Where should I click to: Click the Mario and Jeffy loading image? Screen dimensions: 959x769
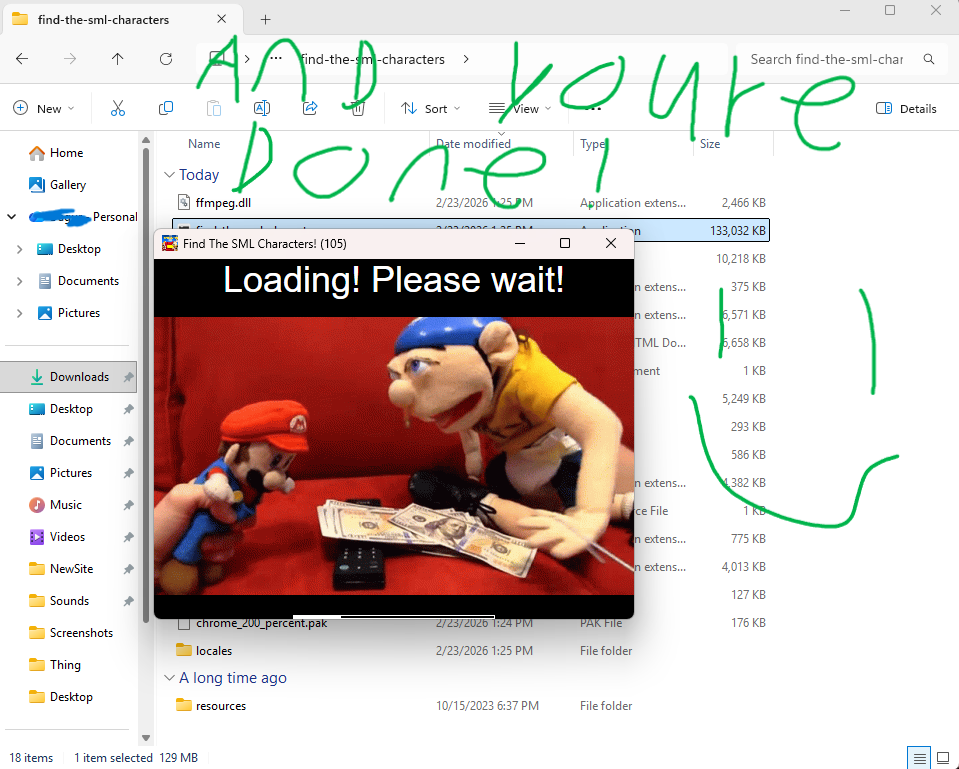(394, 456)
